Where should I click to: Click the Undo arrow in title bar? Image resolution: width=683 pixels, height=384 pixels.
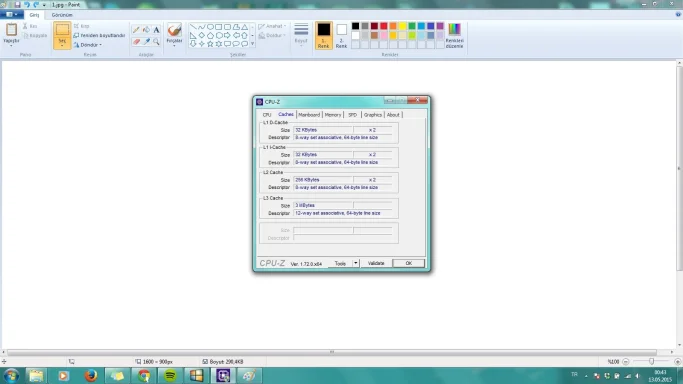[27, 4]
